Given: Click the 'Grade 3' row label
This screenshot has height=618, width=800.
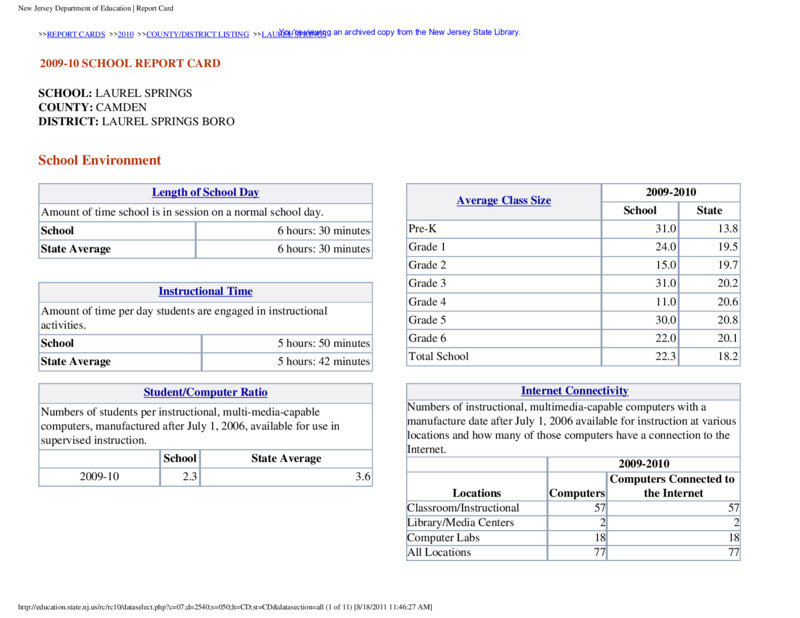Looking at the screenshot, I should coord(427,283).
